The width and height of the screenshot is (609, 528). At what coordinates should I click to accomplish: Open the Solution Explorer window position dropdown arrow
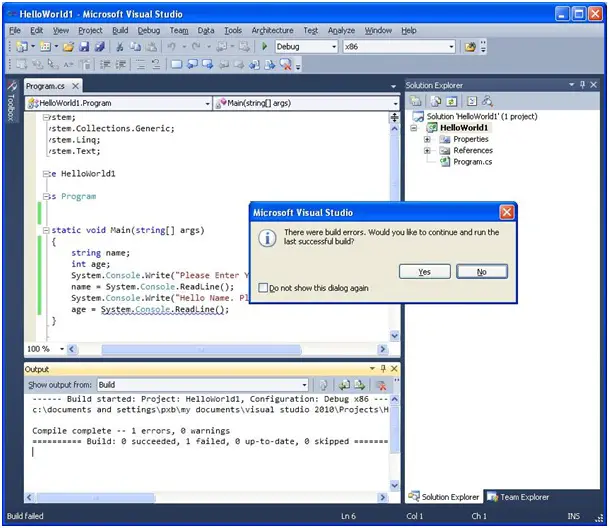(571, 85)
